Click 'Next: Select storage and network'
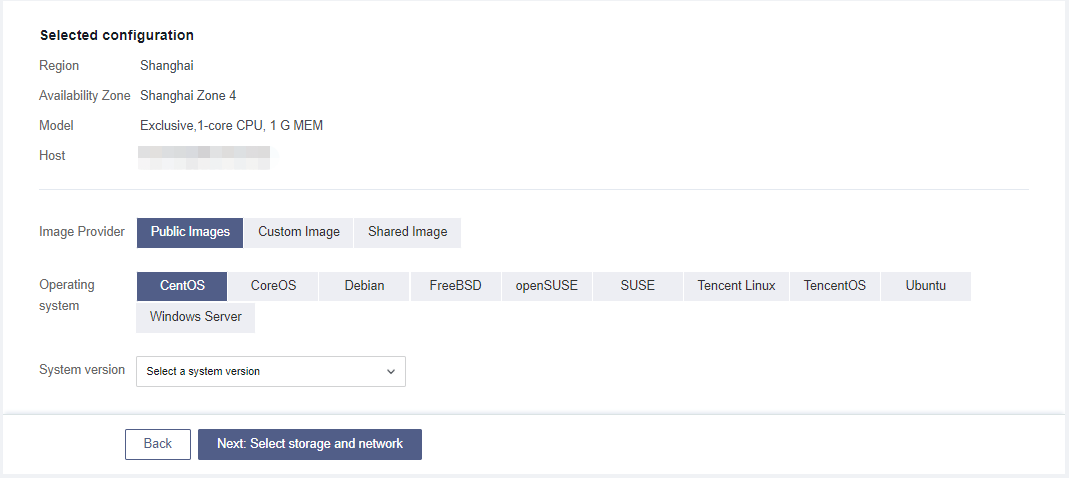1069x478 pixels. point(310,444)
